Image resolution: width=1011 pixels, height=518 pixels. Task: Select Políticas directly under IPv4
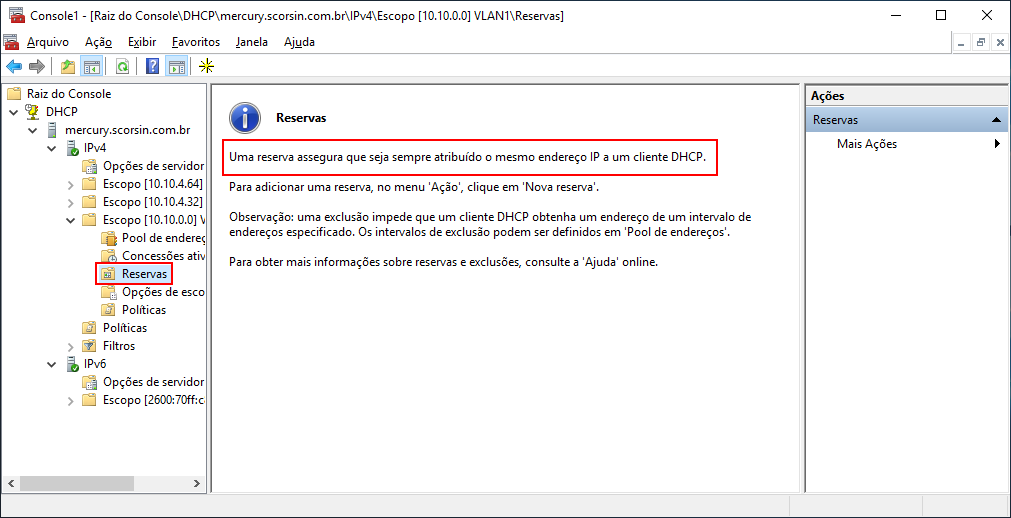pos(125,328)
